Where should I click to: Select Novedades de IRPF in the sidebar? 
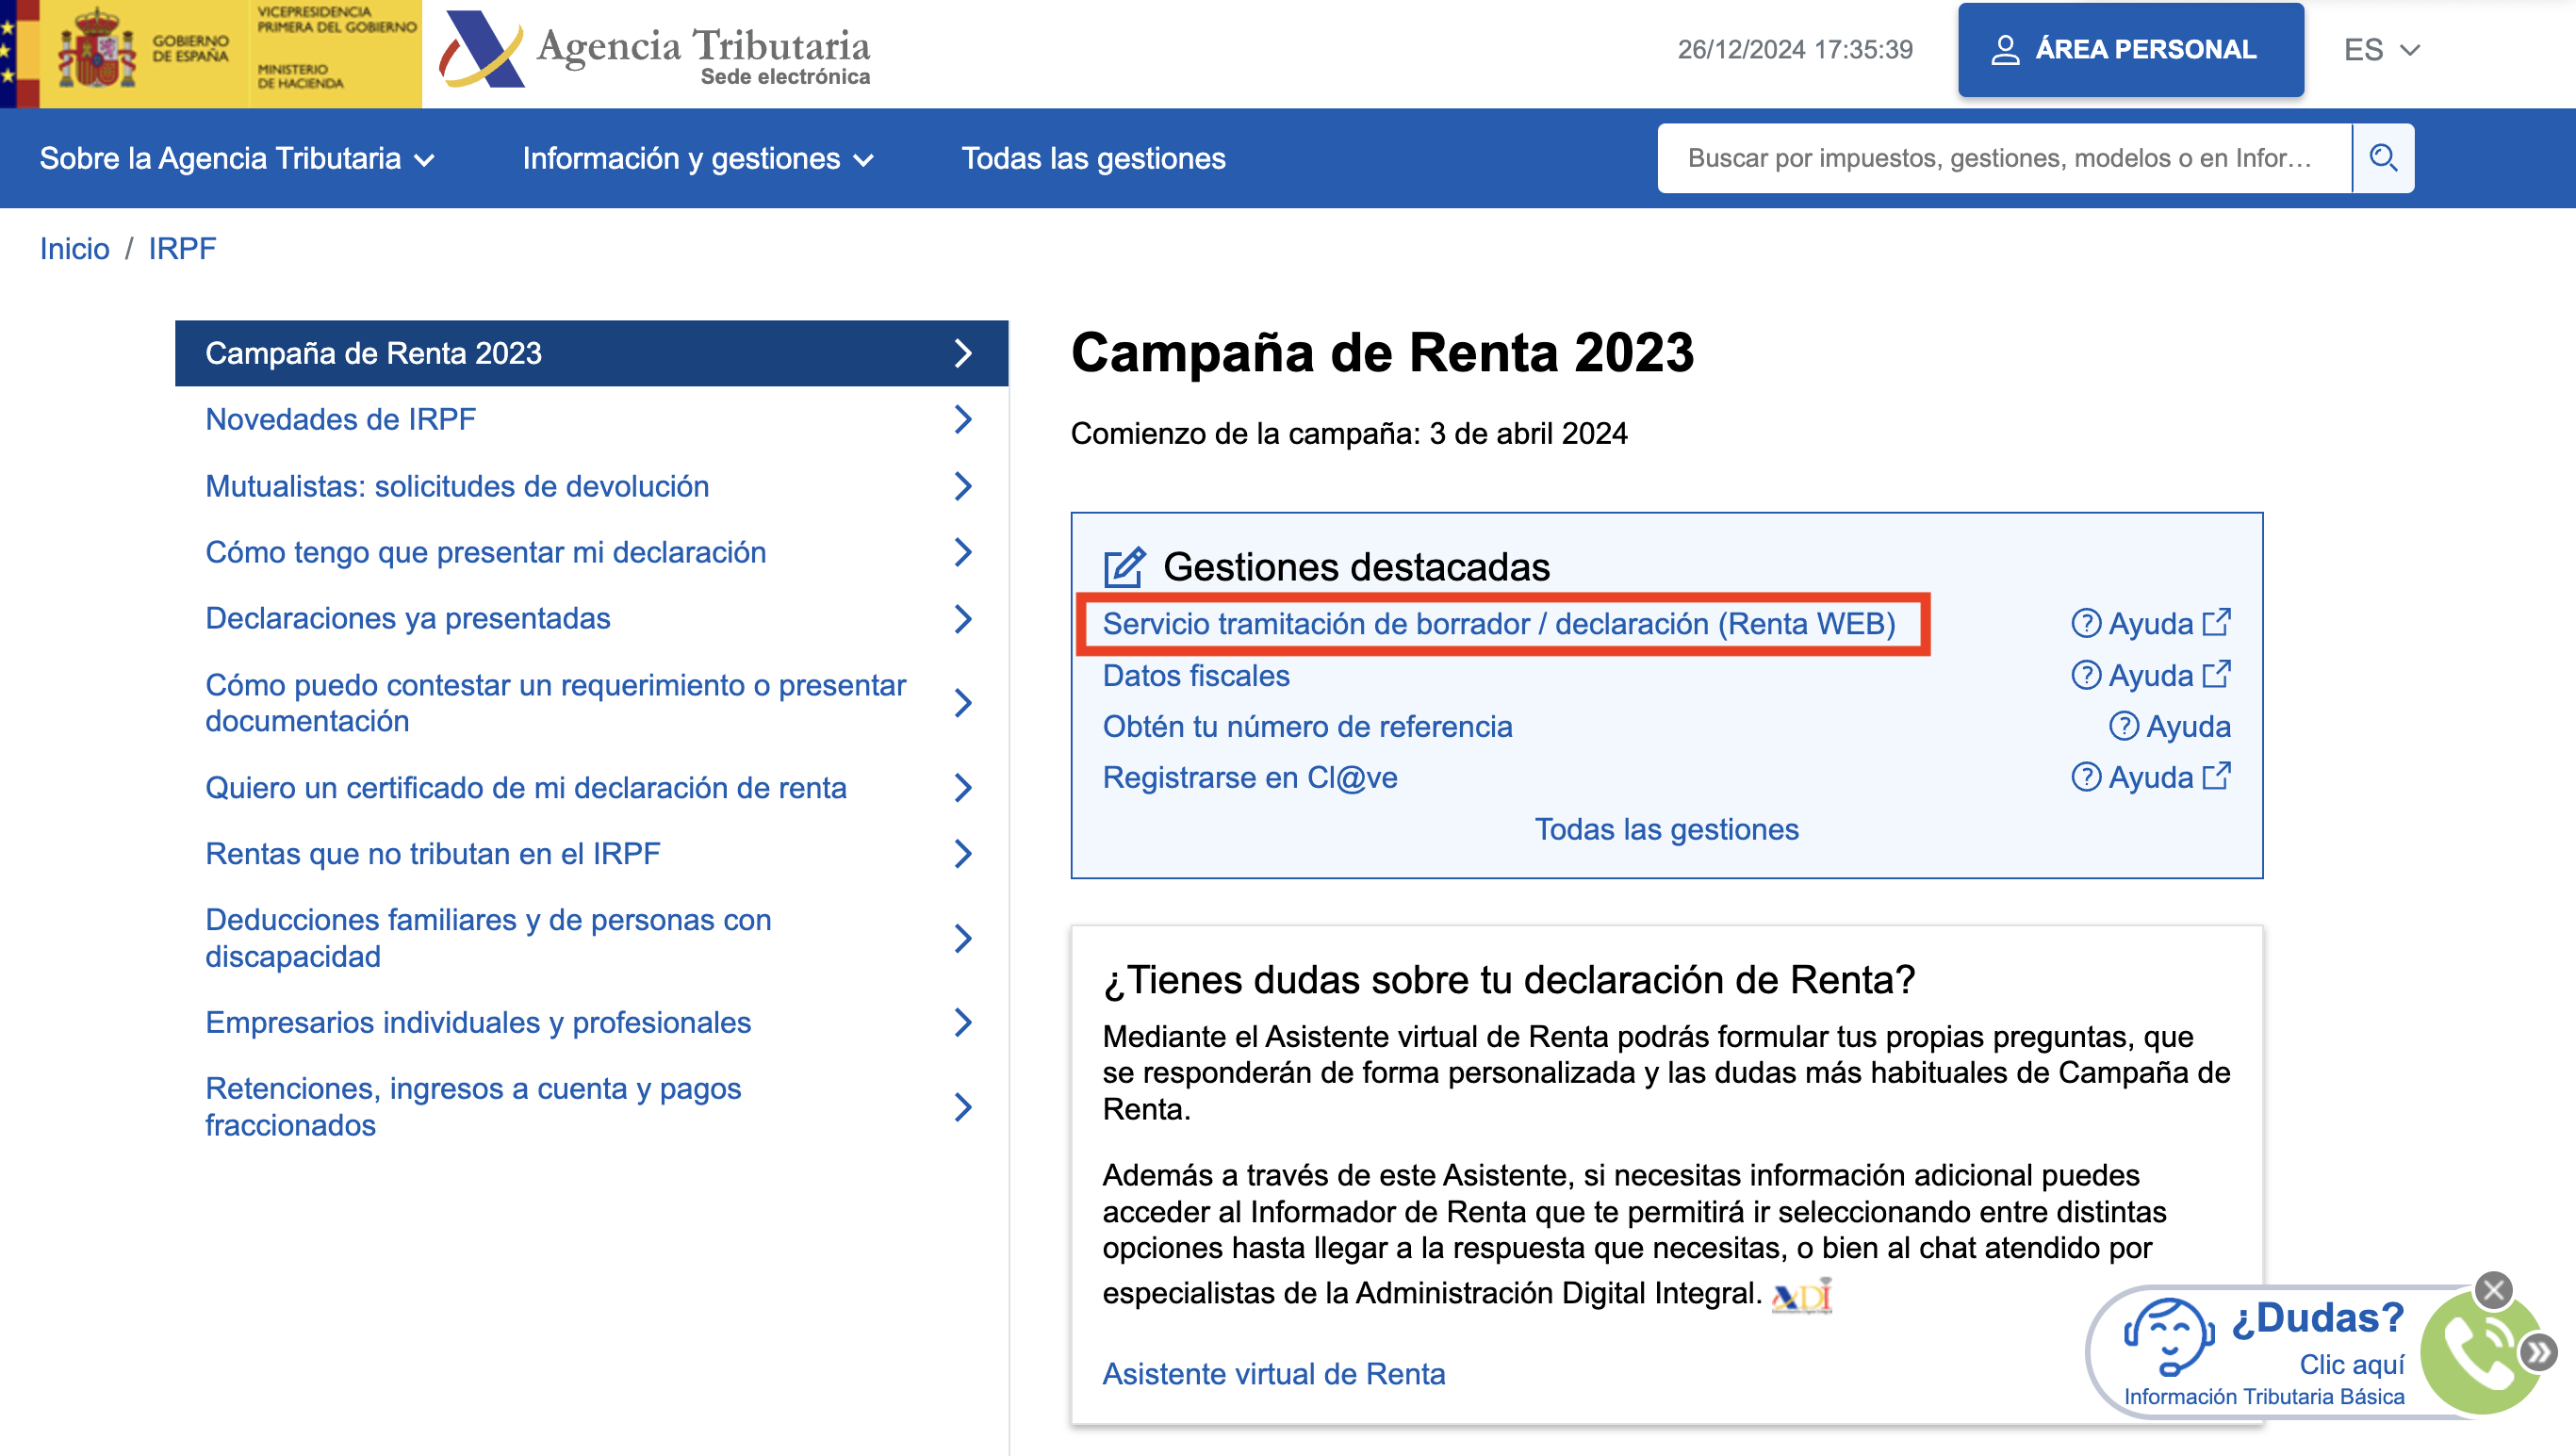[x=341, y=419]
